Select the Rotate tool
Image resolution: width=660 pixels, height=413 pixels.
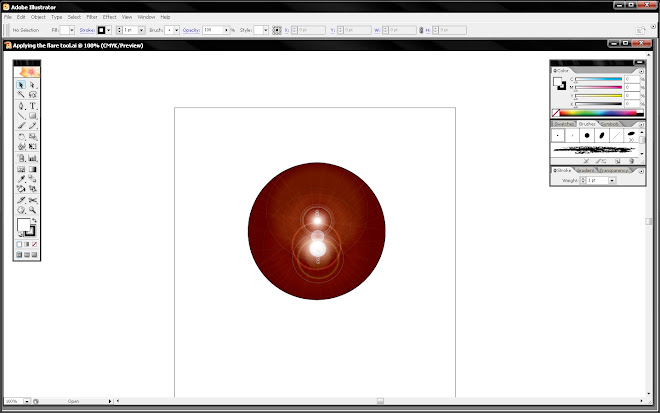[x=21, y=137]
